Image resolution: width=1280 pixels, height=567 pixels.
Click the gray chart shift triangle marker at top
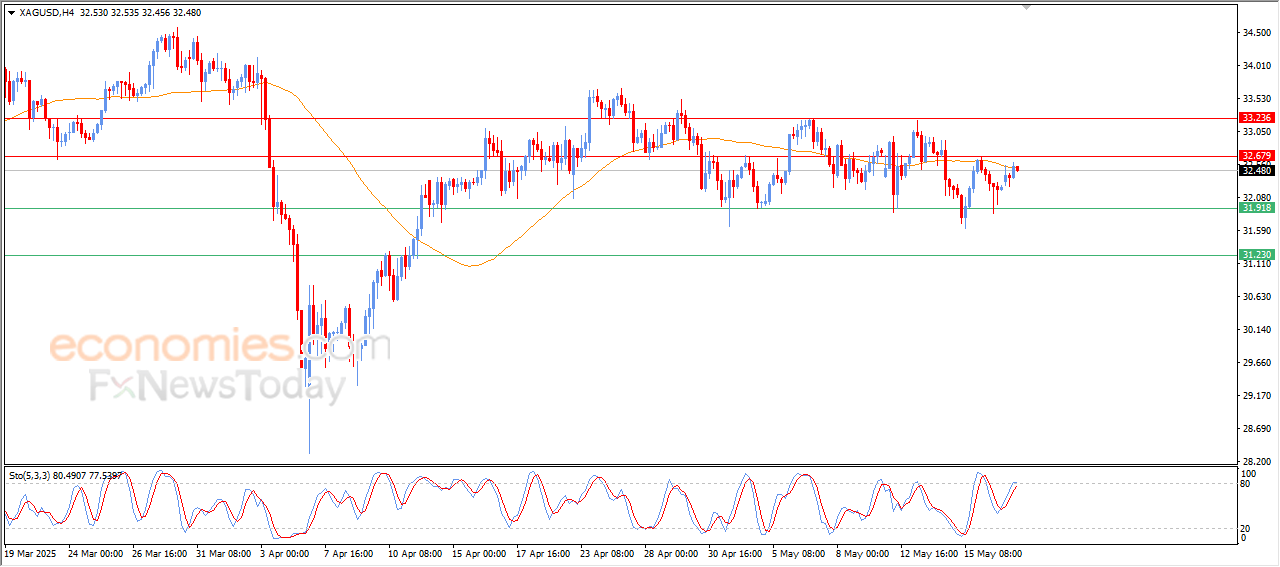point(1026,7)
